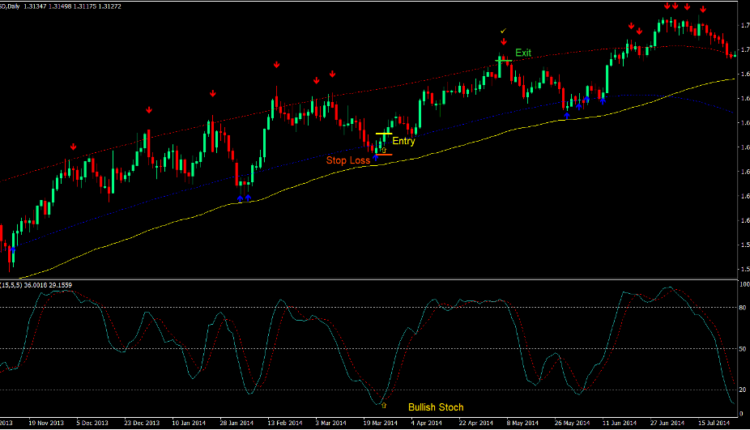Click the red down arrow above the Exit marker
The image size is (750, 430).
503,41
